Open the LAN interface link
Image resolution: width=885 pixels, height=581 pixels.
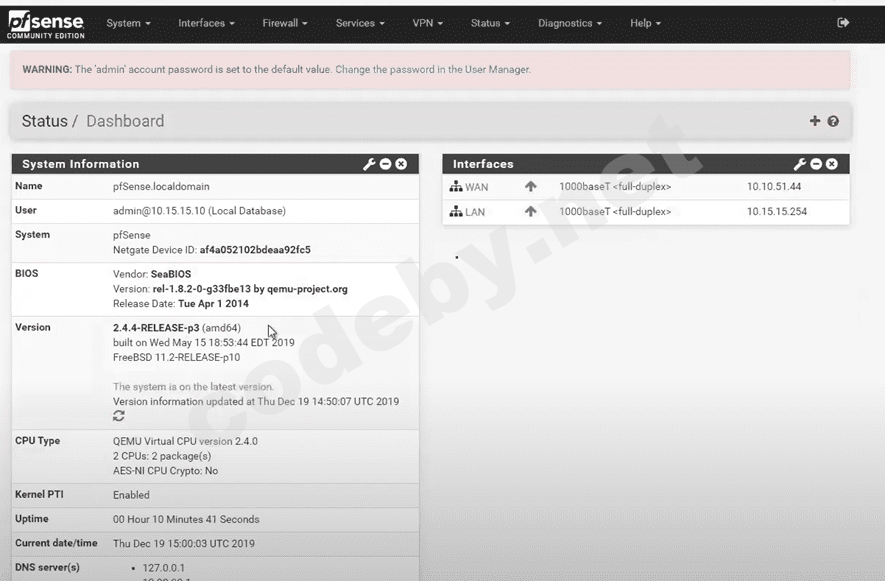coord(475,212)
